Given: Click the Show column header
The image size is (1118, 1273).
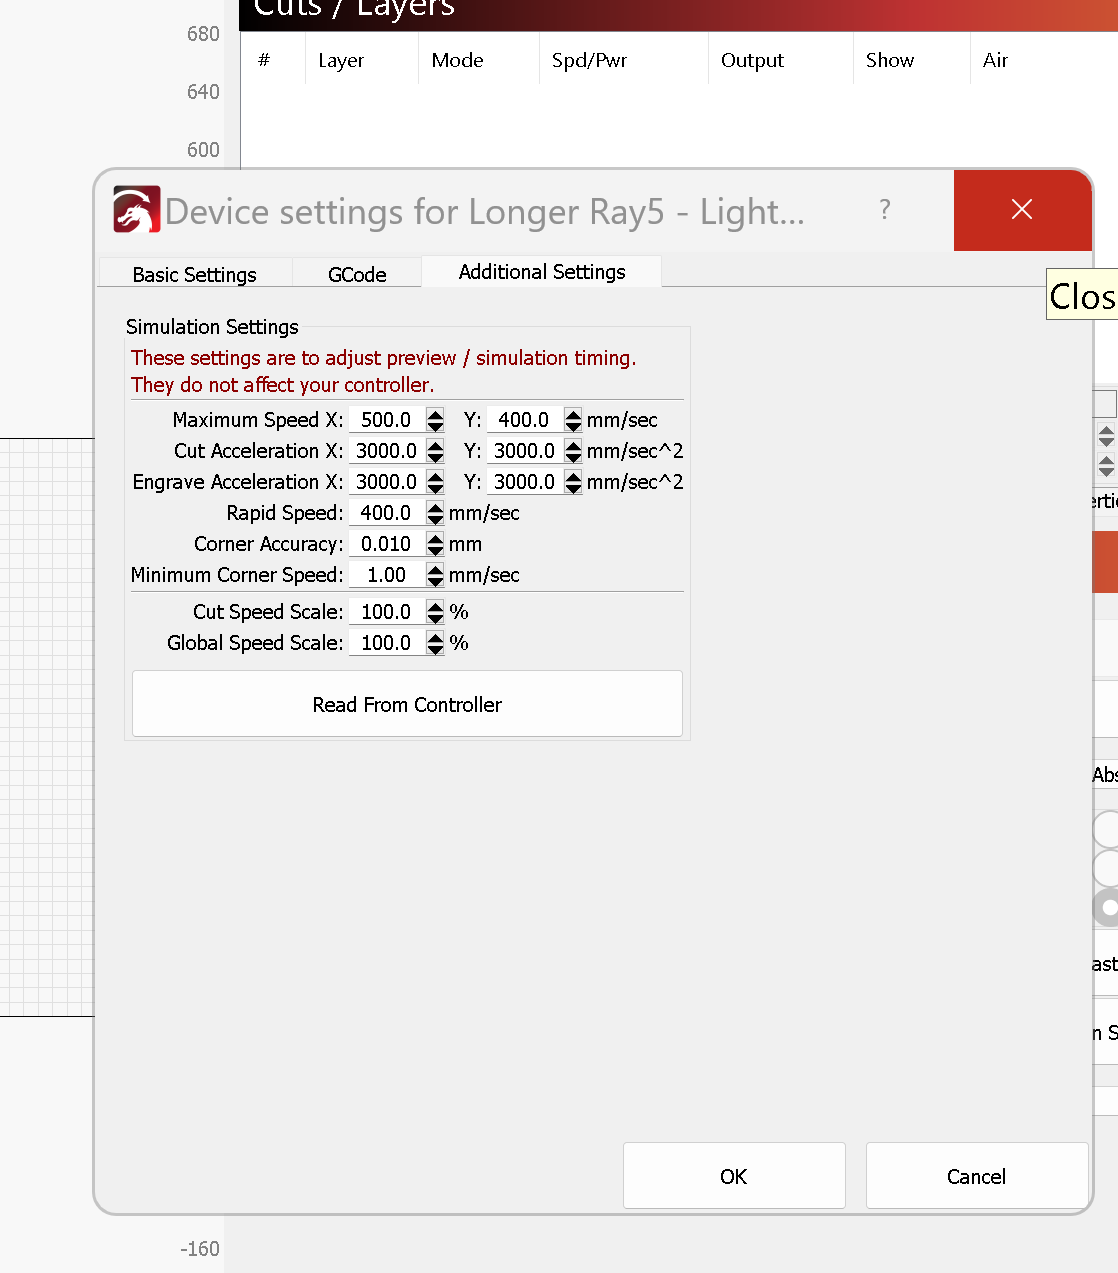Looking at the screenshot, I should tap(911, 60).
